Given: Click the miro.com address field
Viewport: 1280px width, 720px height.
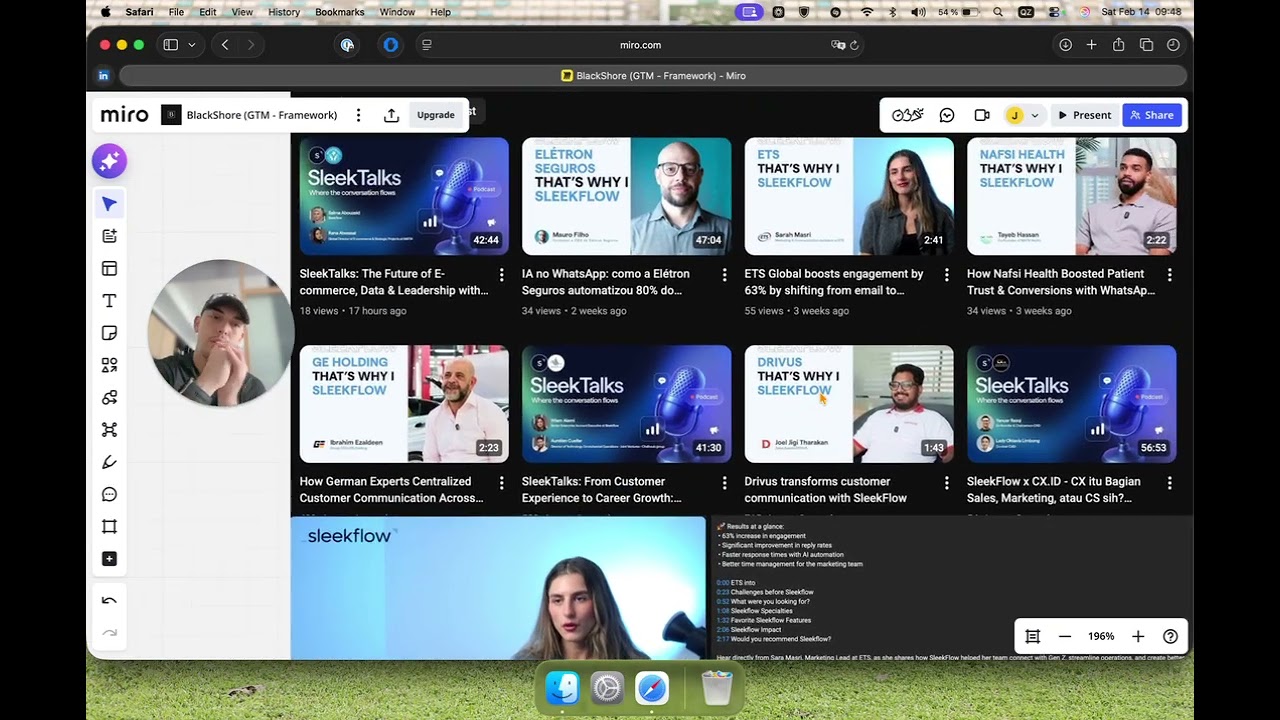Looking at the screenshot, I should point(640,45).
